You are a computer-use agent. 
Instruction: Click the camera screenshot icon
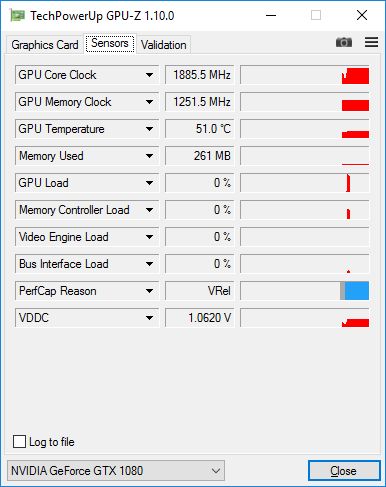click(344, 42)
